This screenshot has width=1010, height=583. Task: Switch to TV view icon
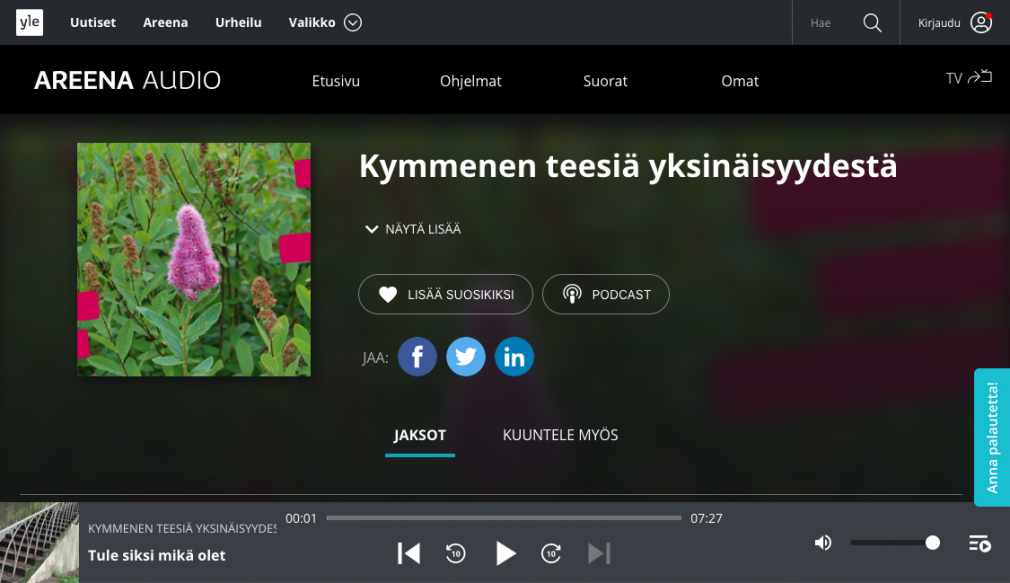(x=968, y=78)
